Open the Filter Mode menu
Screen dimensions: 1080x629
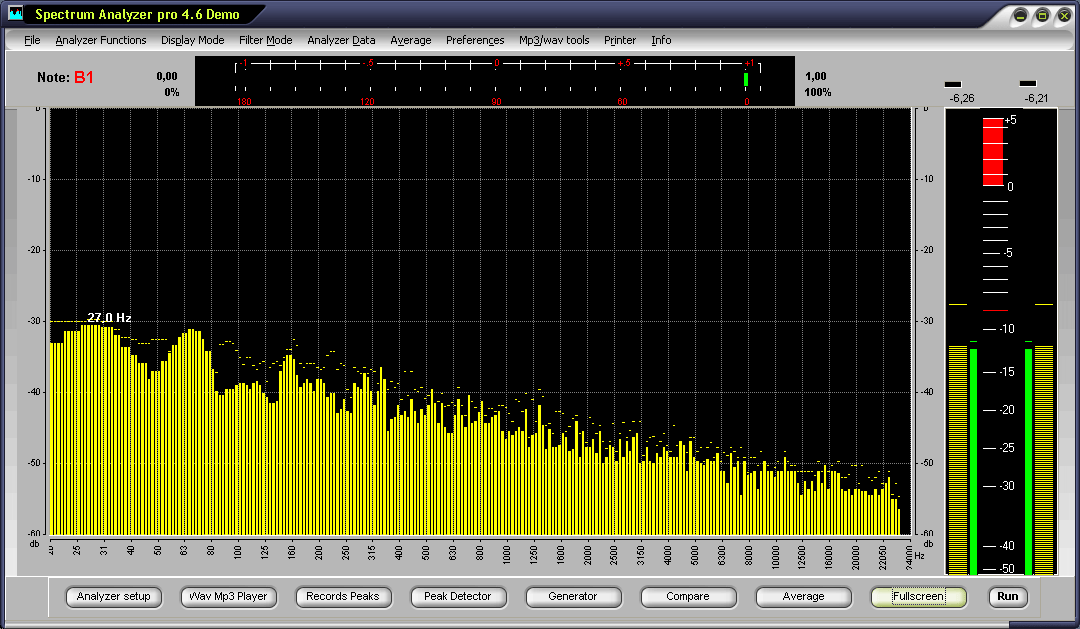tap(265, 40)
